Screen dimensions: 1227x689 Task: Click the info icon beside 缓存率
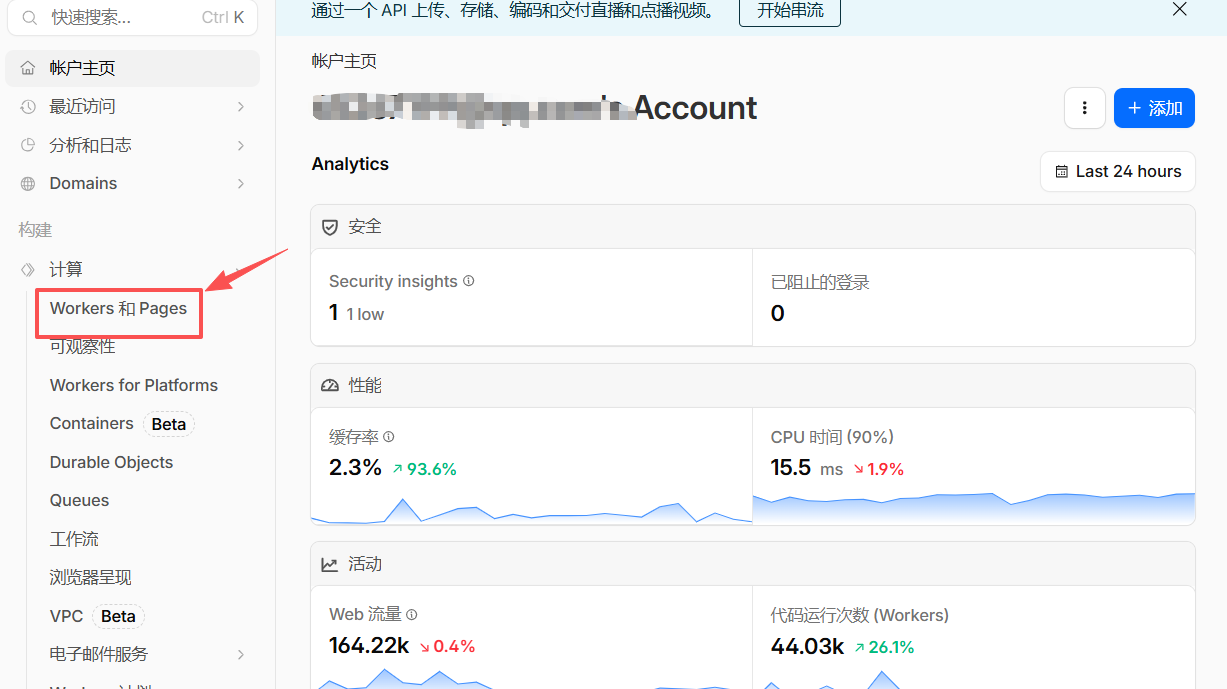389,437
